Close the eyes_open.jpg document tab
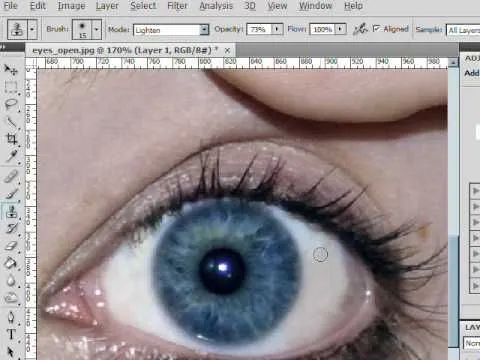This screenshot has height=360, width=480. 227,51
